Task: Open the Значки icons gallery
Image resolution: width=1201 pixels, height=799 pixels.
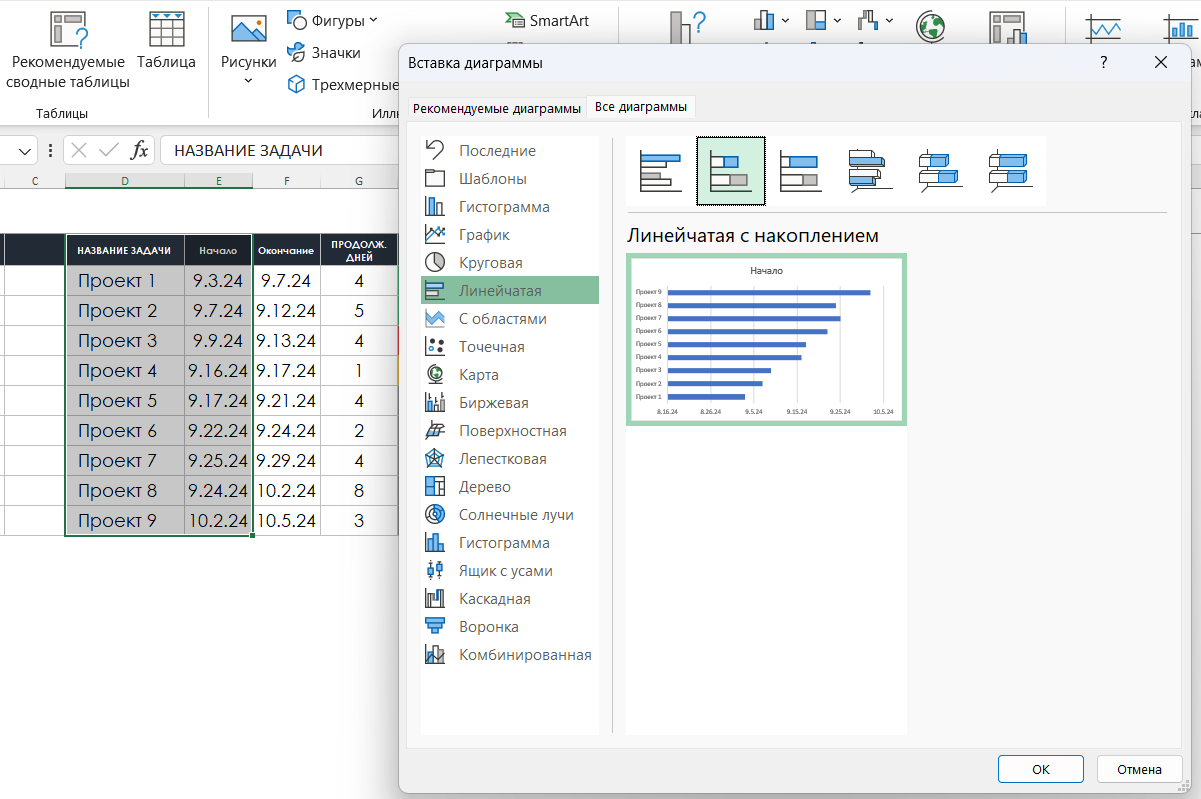Action: (x=324, y=52)
